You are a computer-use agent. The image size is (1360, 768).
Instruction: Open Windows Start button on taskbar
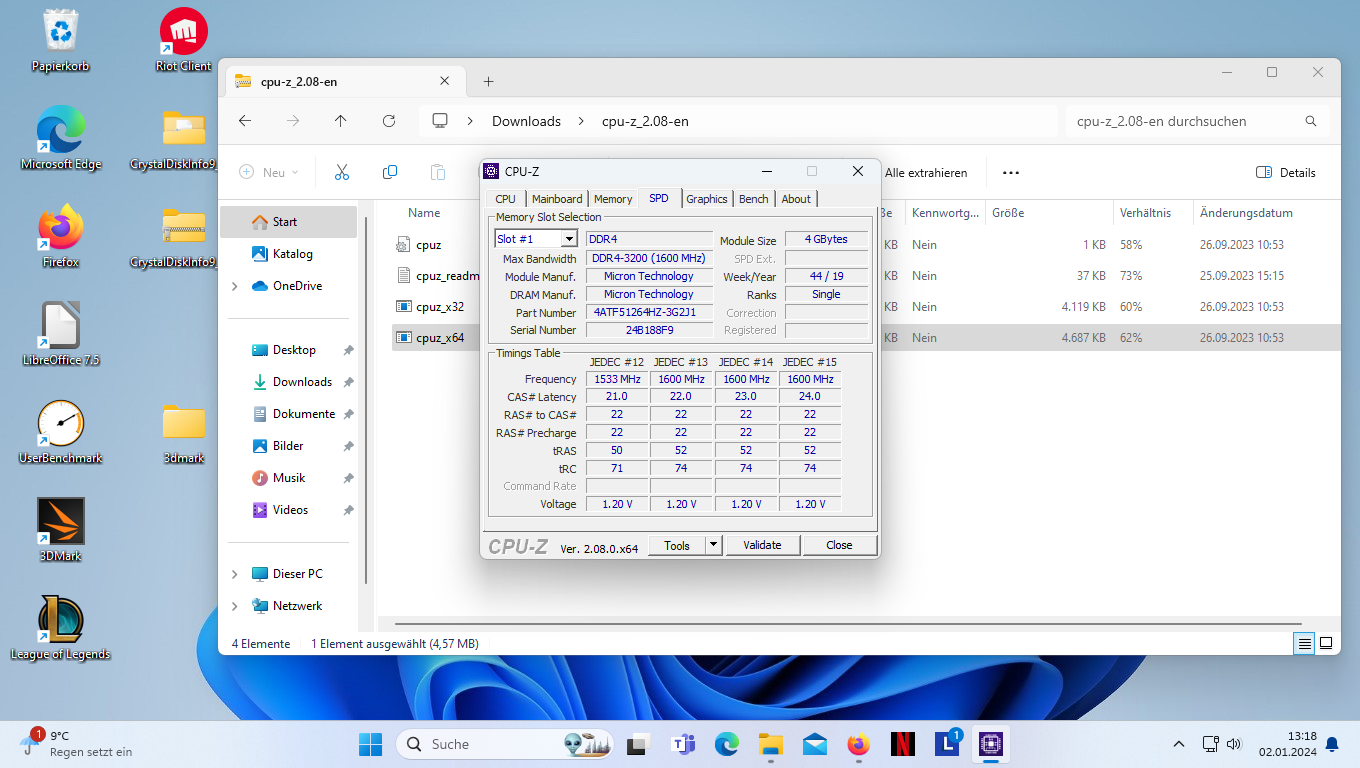370,744
